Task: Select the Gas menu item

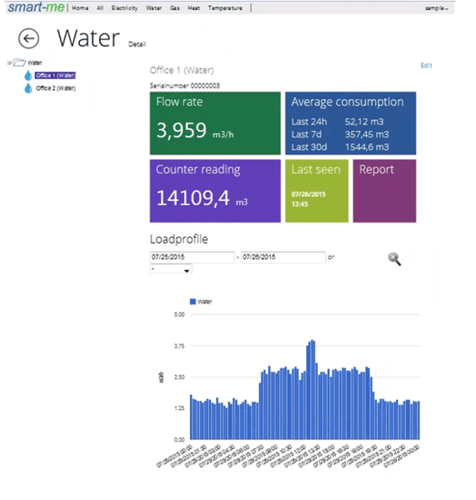Action: (175, 8)
